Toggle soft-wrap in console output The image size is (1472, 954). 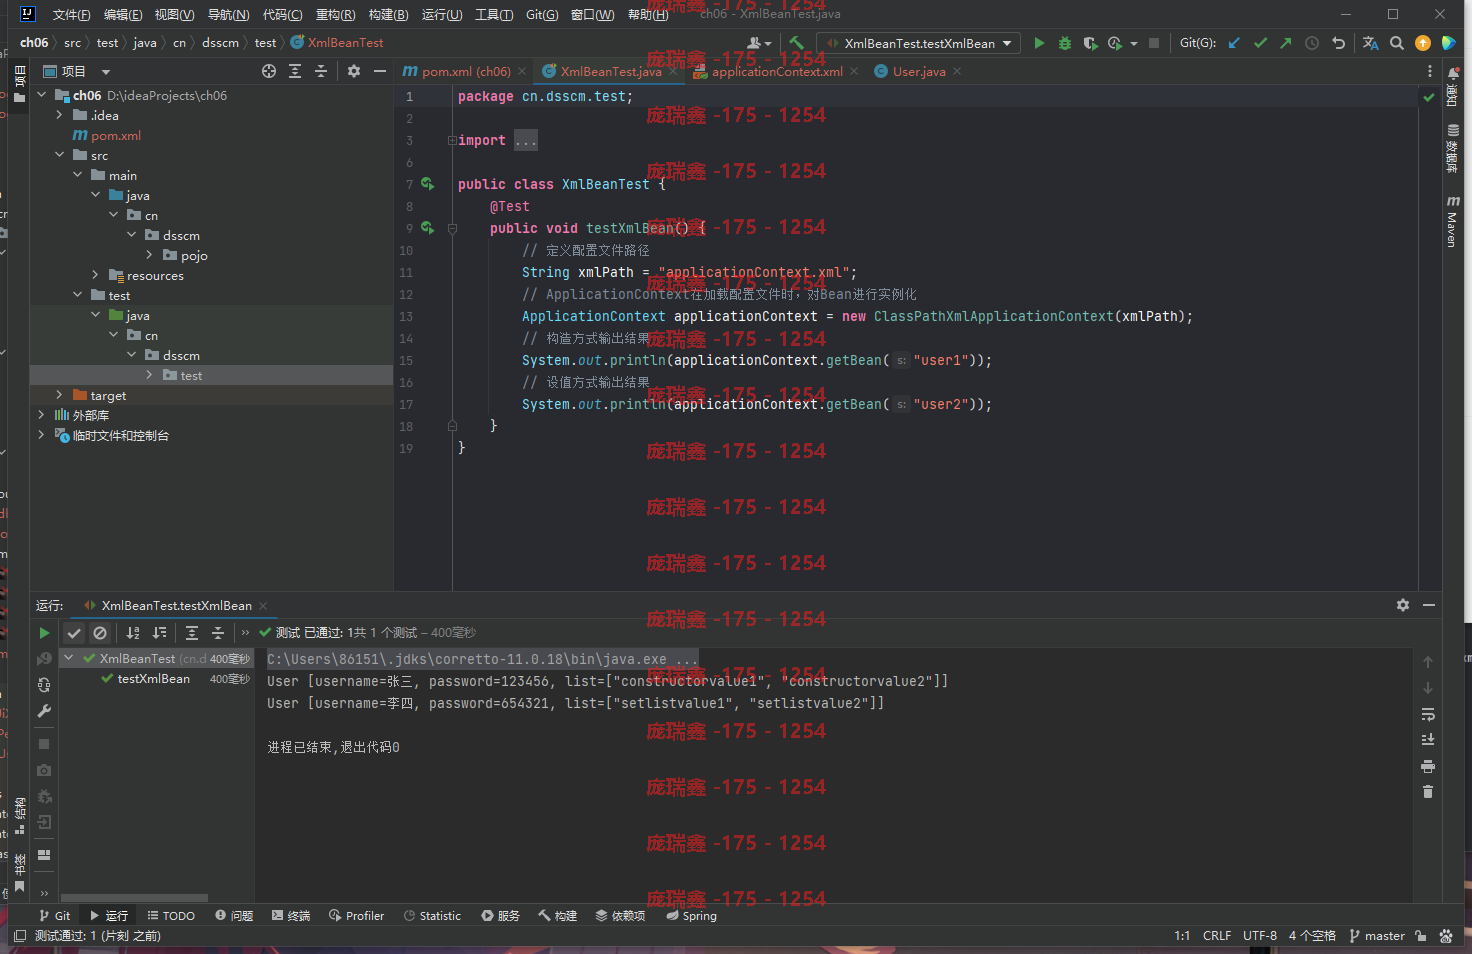coord(1428,714)
